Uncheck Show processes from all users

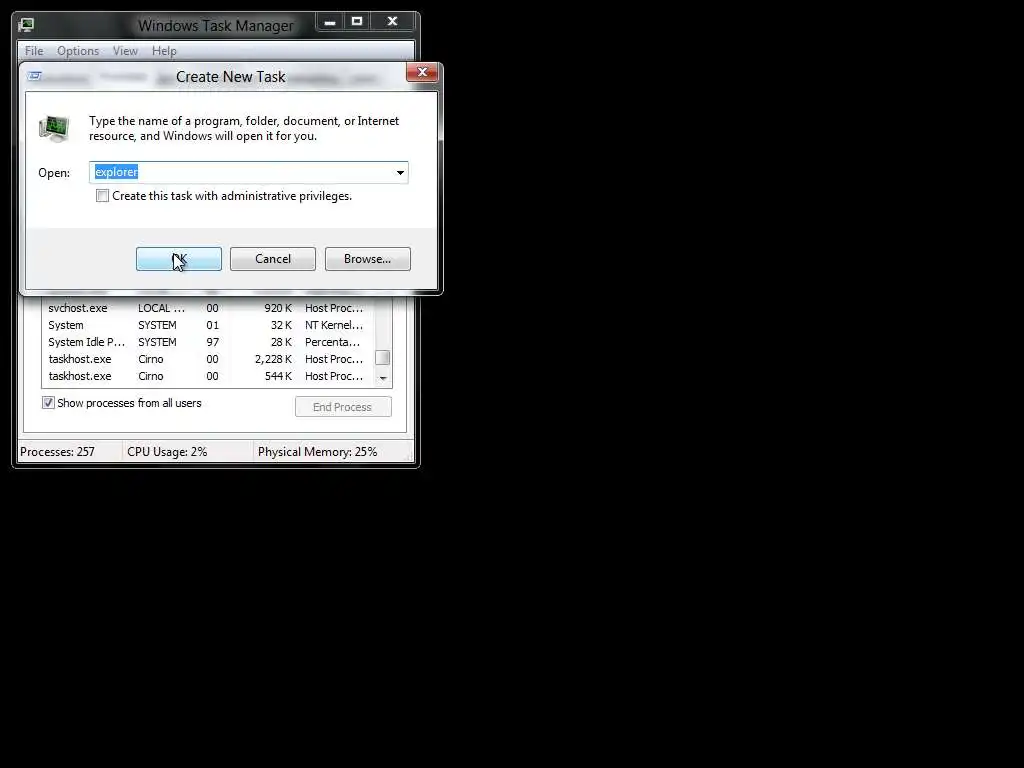pyautogui.click(x=48, y=403)
